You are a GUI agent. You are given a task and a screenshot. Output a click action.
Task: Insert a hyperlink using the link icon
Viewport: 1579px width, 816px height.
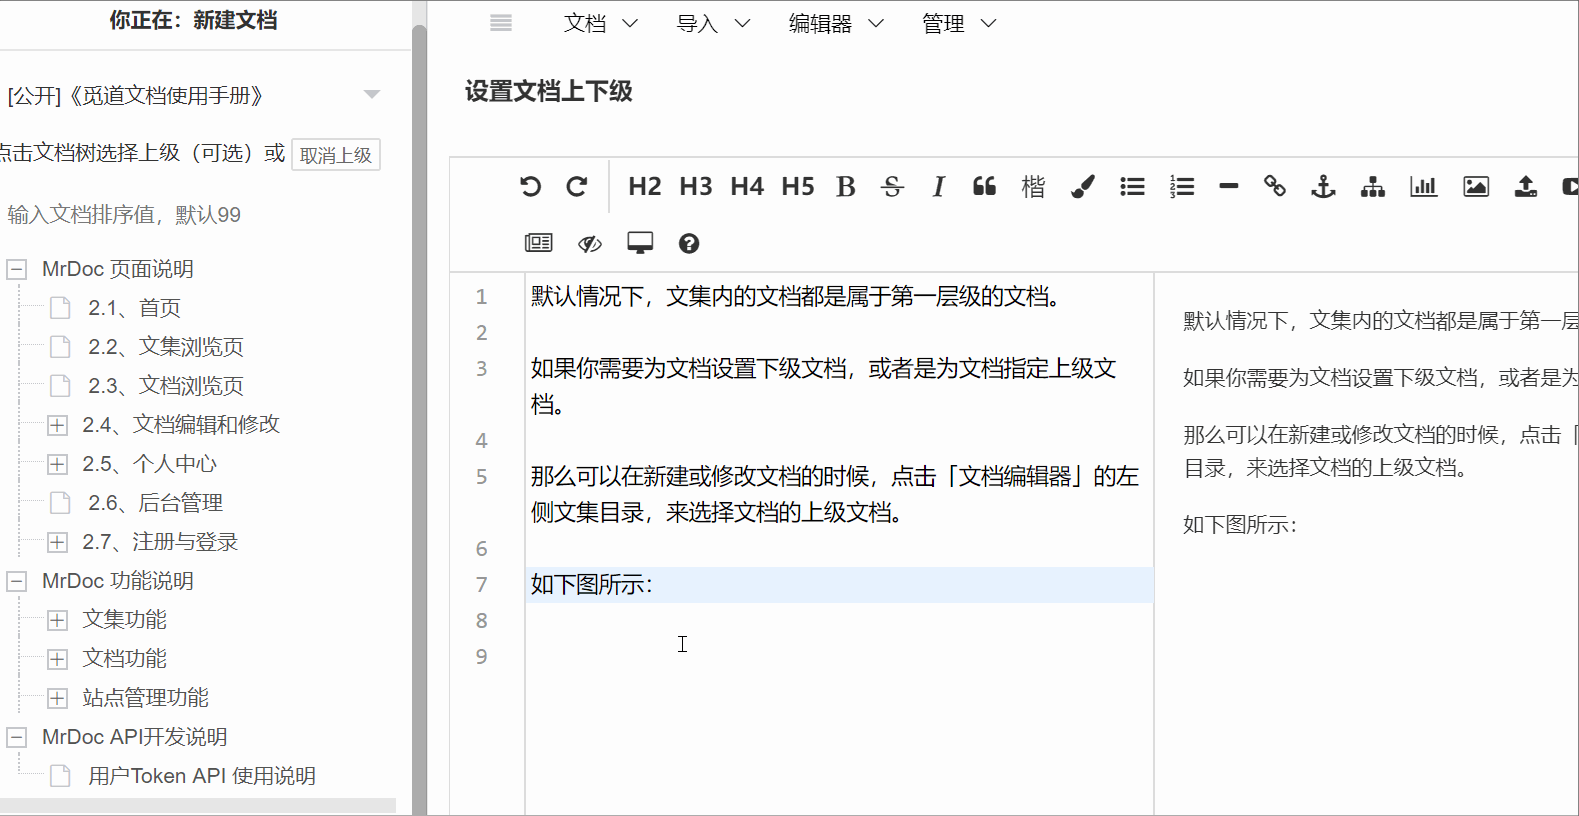[x=1275, y=187]
